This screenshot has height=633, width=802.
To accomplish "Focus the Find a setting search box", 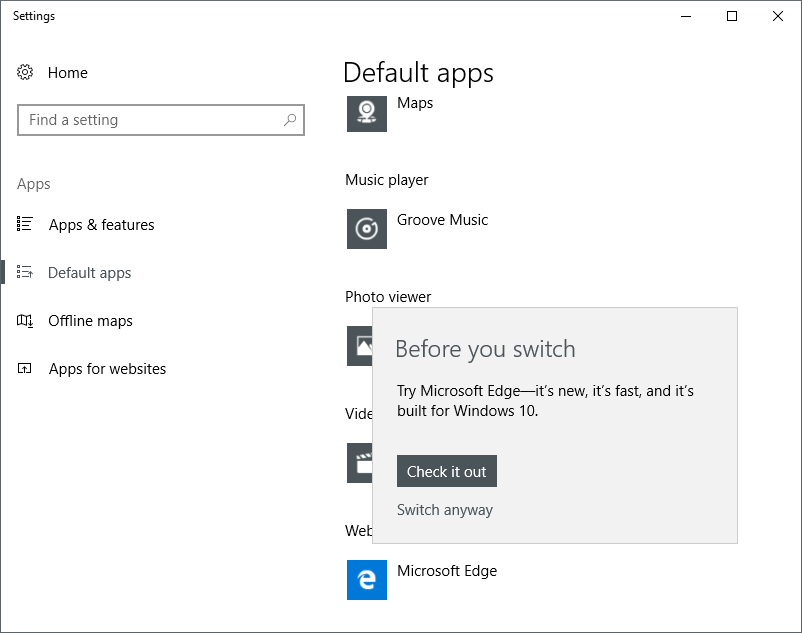I will [161, 120].
